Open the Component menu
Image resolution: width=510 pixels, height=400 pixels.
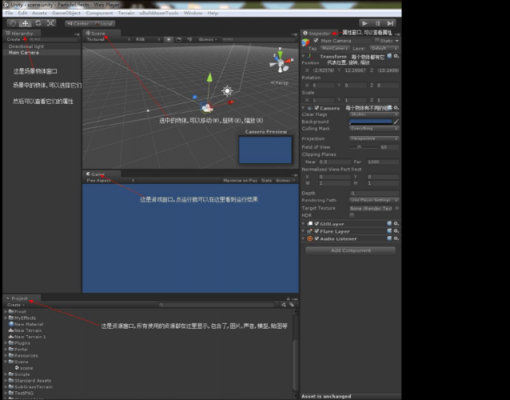pyautogui.click(x=99, y=13)
